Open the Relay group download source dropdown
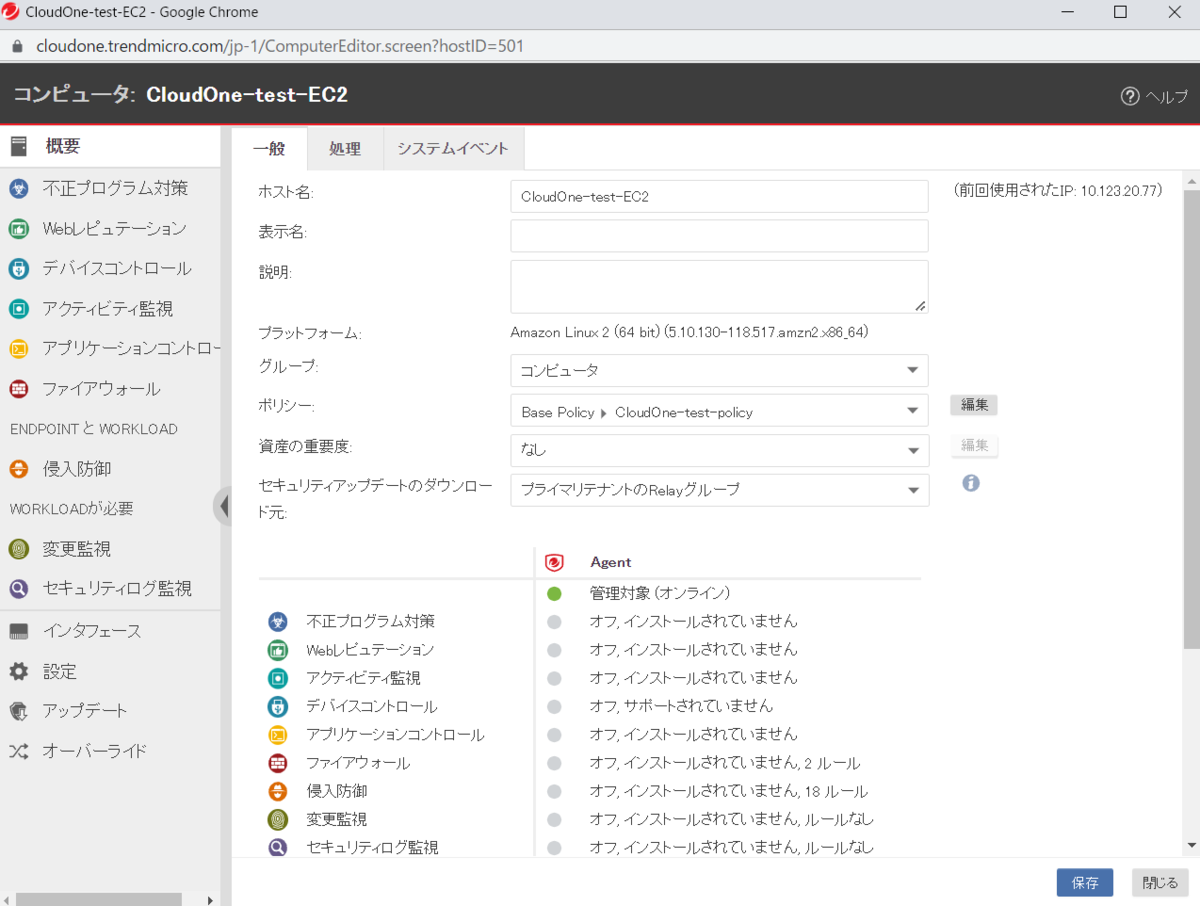1200x906 pixels. (719, 490)
